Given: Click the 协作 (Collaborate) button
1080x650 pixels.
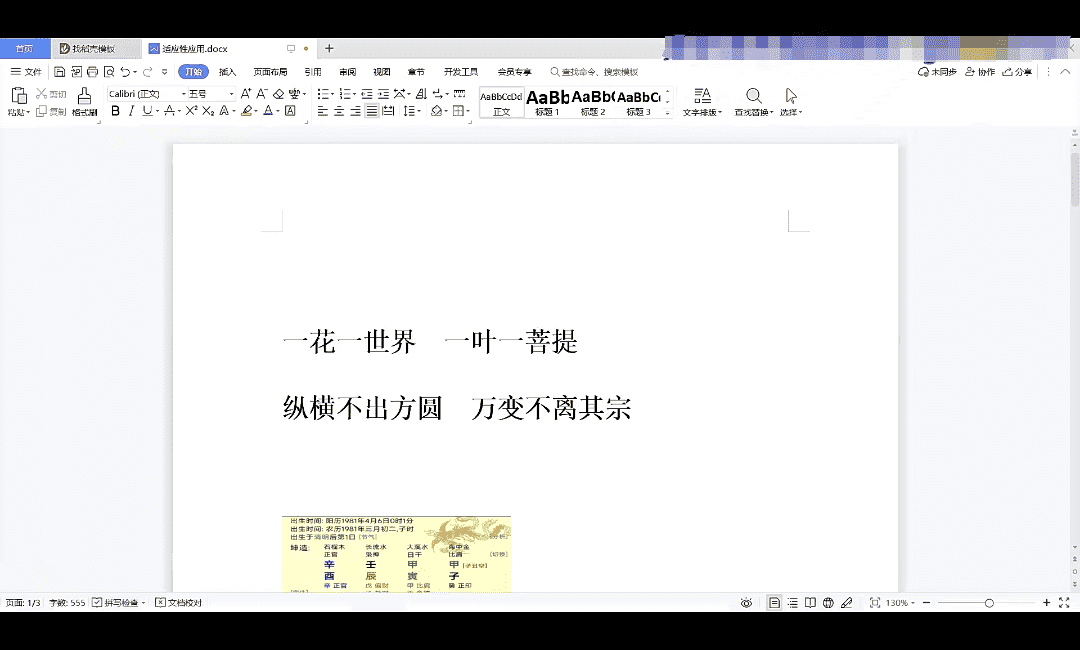Looking at the screenshot, I should tap(981, 72).
